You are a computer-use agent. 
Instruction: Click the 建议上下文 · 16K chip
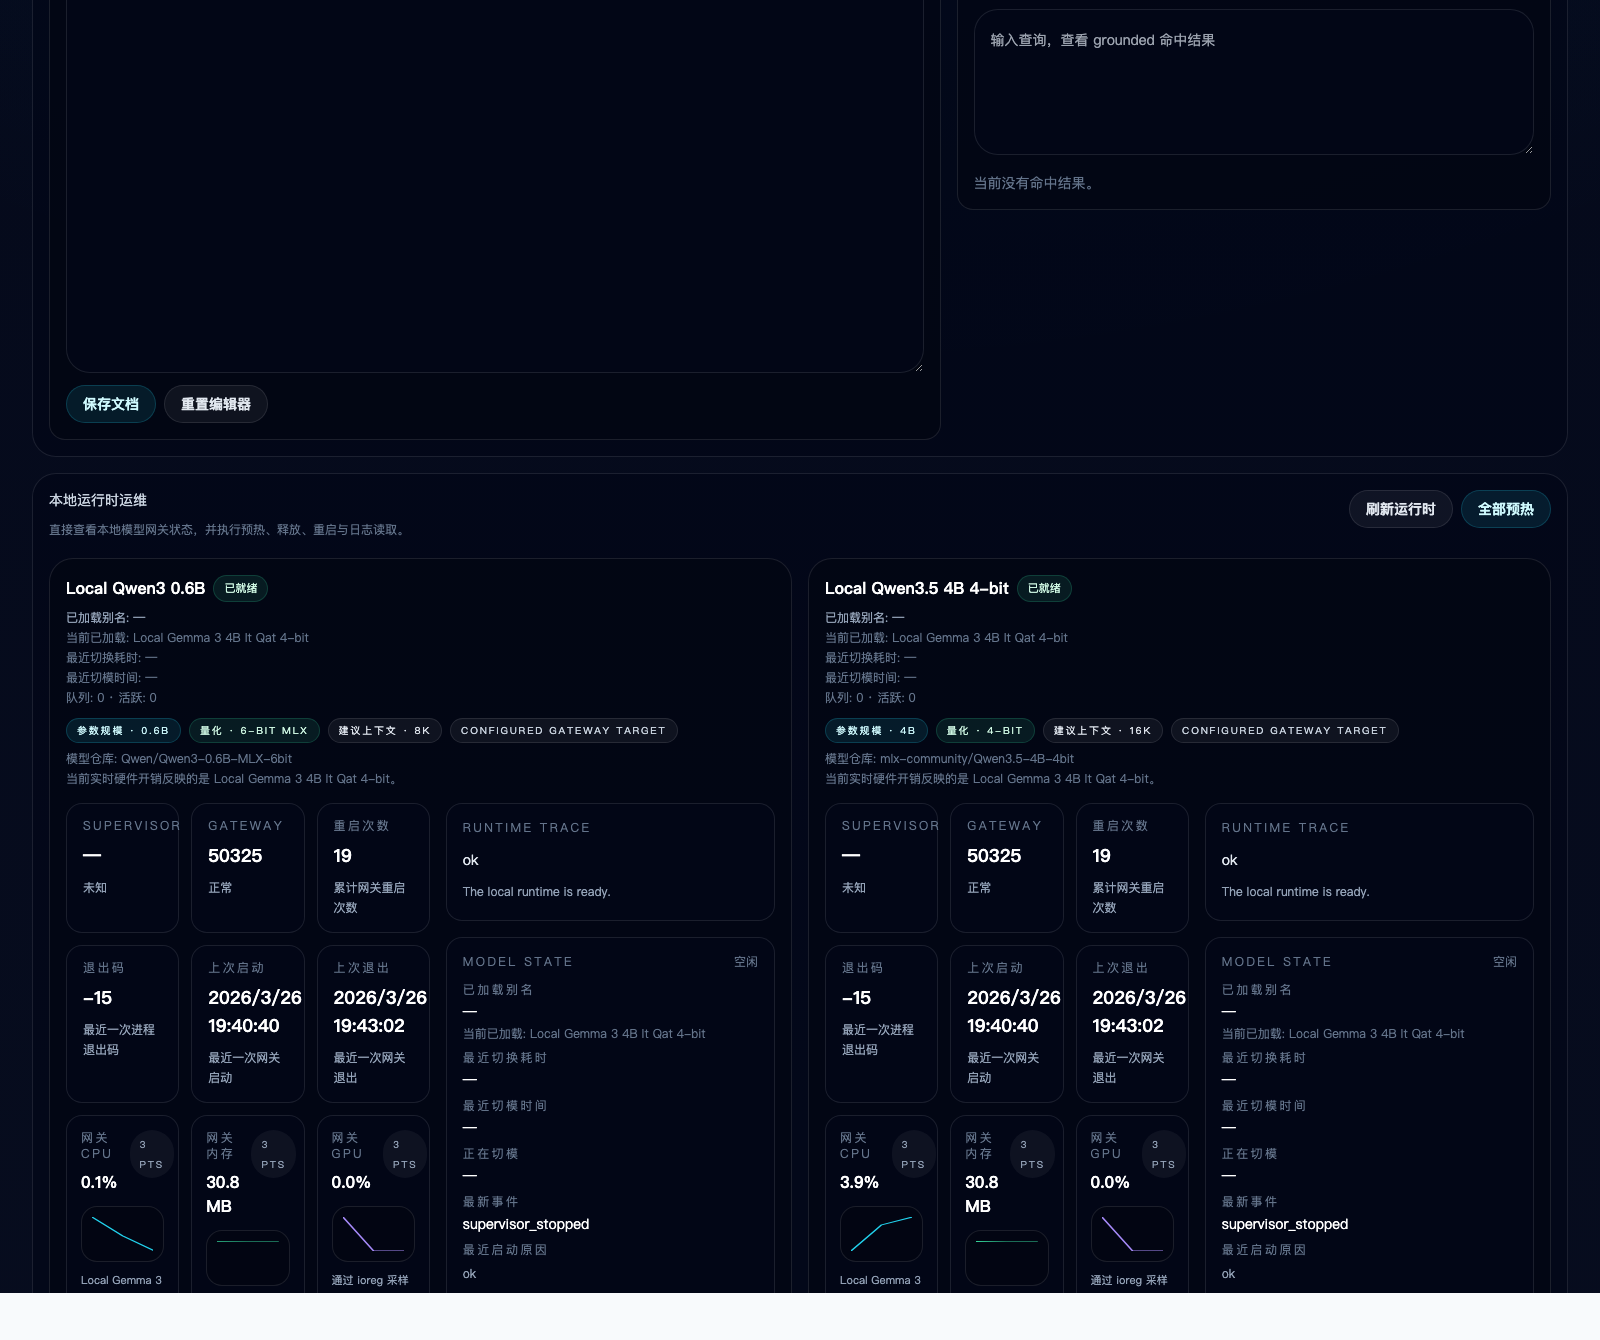(x=1103, y=730)
